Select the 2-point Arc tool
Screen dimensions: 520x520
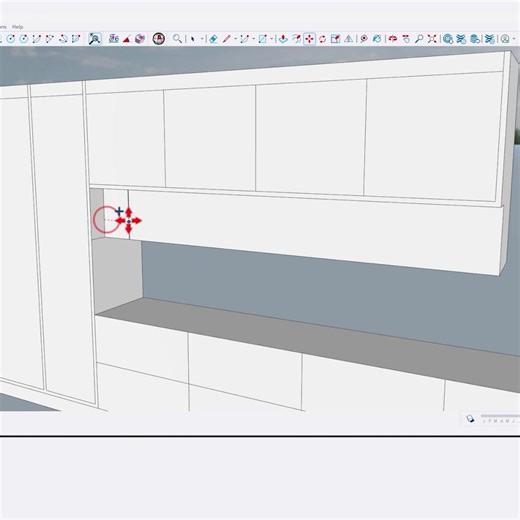37,39
